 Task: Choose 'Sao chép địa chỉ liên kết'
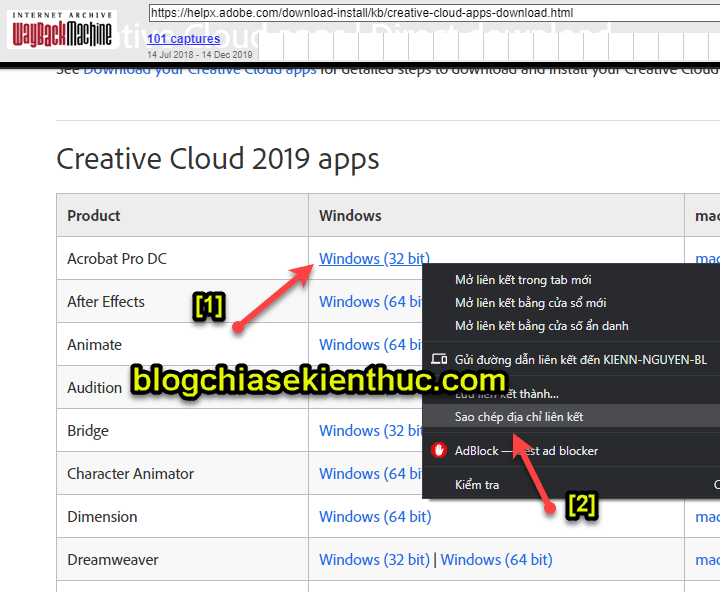point(571,417)
